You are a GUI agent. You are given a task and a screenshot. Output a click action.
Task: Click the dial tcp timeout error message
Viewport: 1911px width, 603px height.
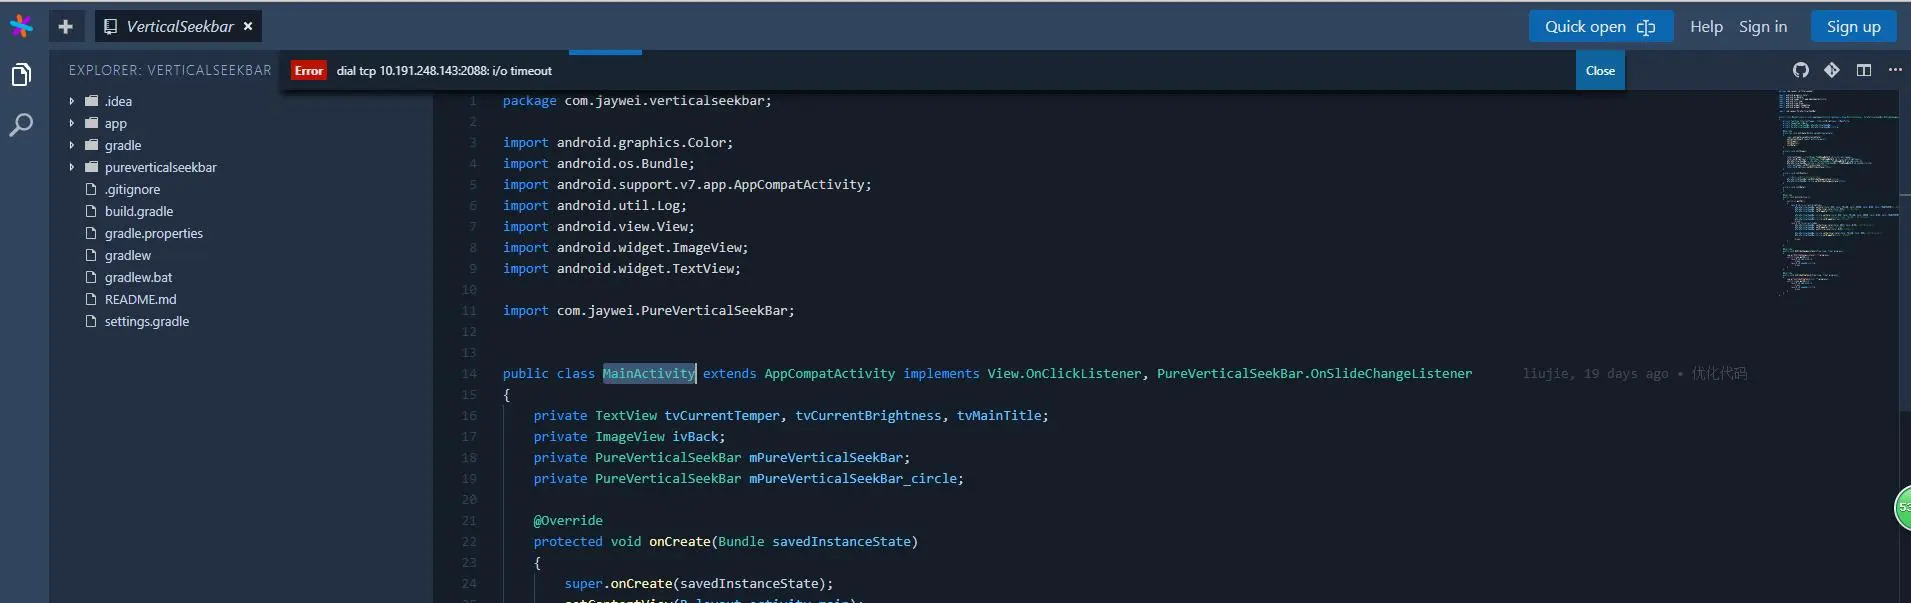coord(444,71)
